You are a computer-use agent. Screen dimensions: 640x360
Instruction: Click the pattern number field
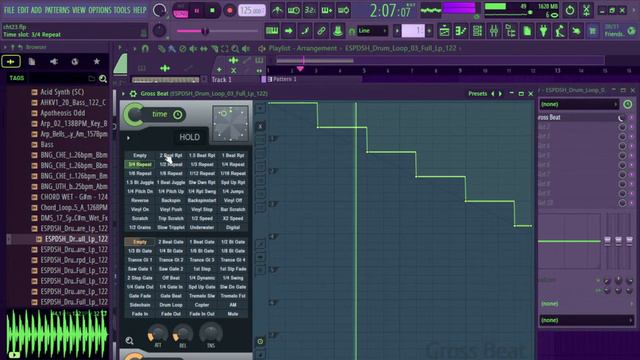pos(413,31)
